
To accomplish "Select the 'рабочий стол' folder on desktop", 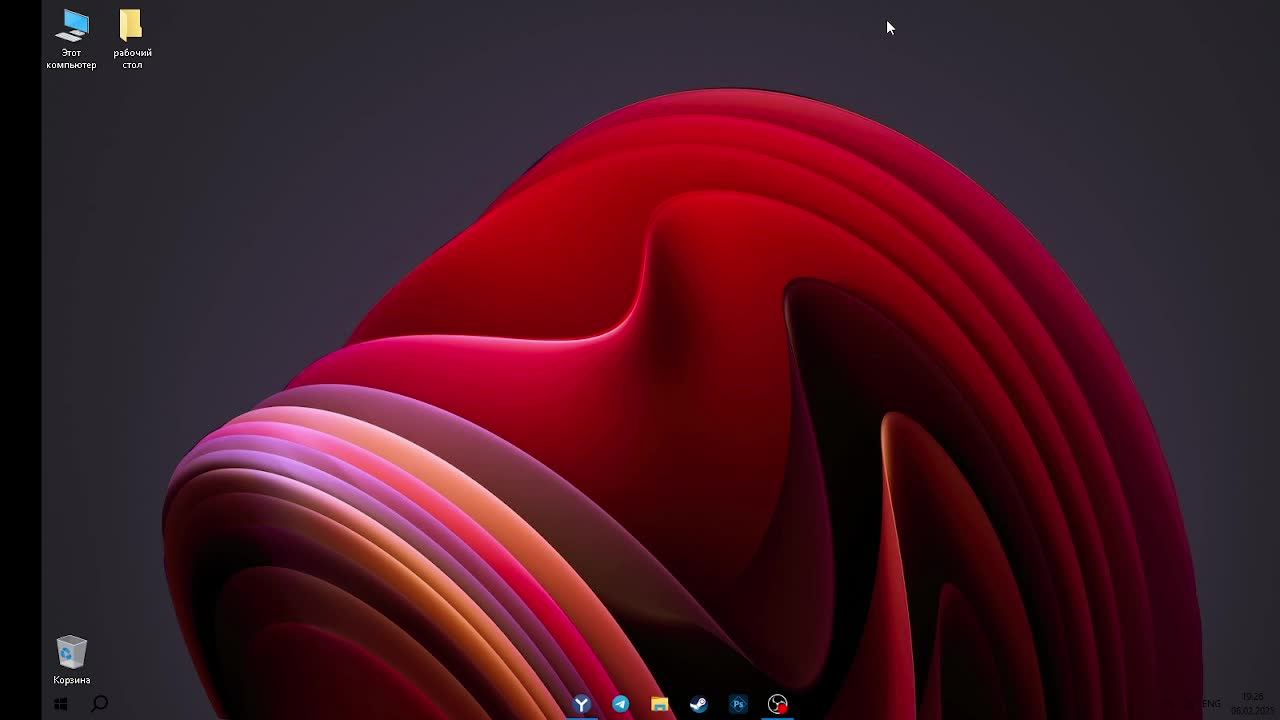I will 132,39.
